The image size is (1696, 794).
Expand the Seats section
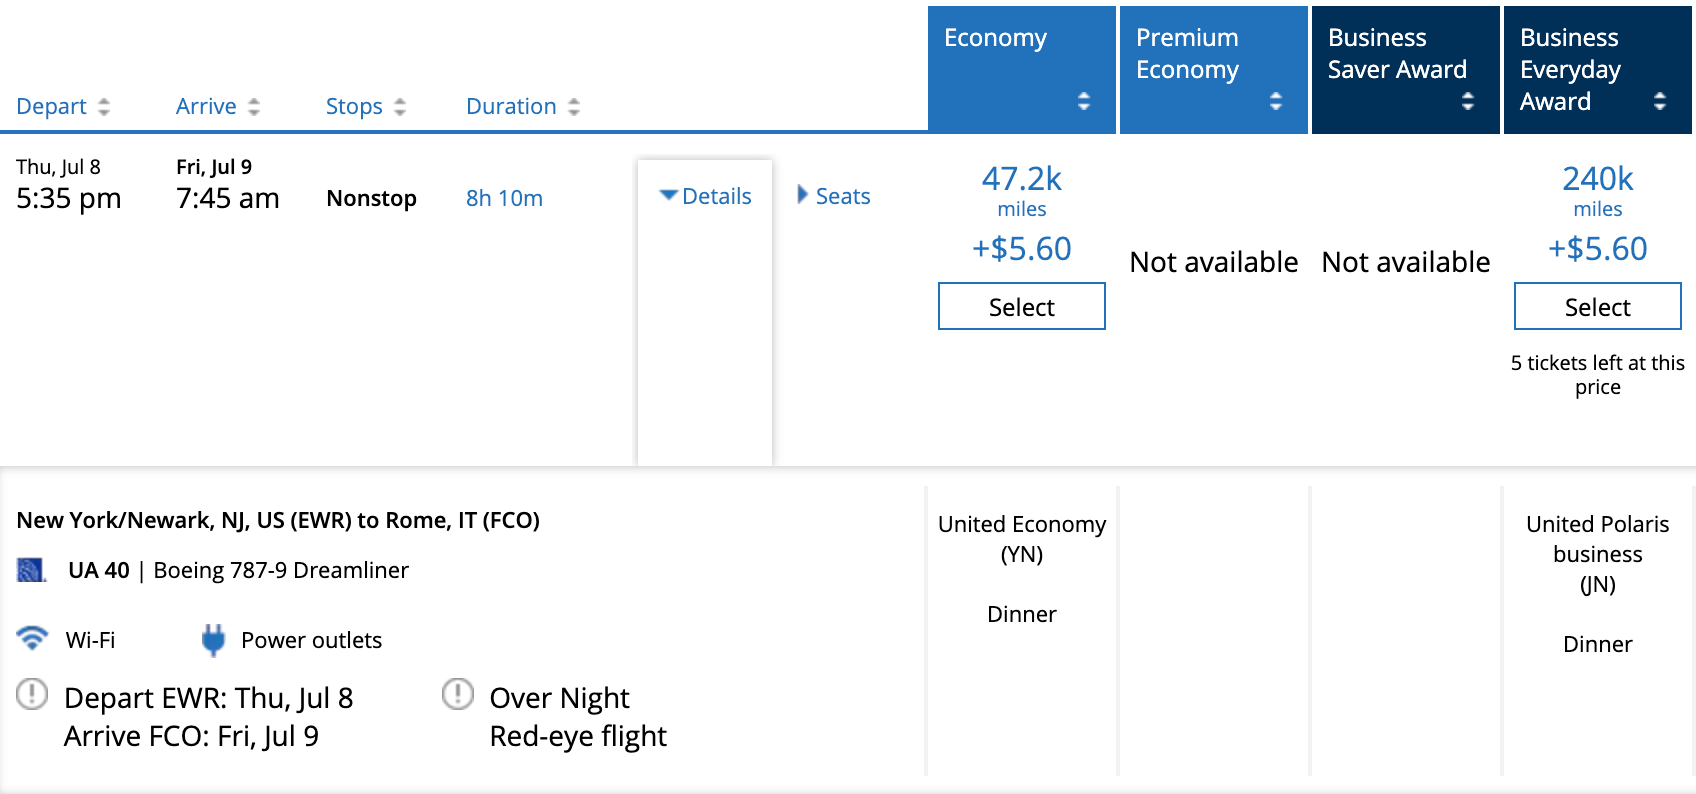click(834, 196)
